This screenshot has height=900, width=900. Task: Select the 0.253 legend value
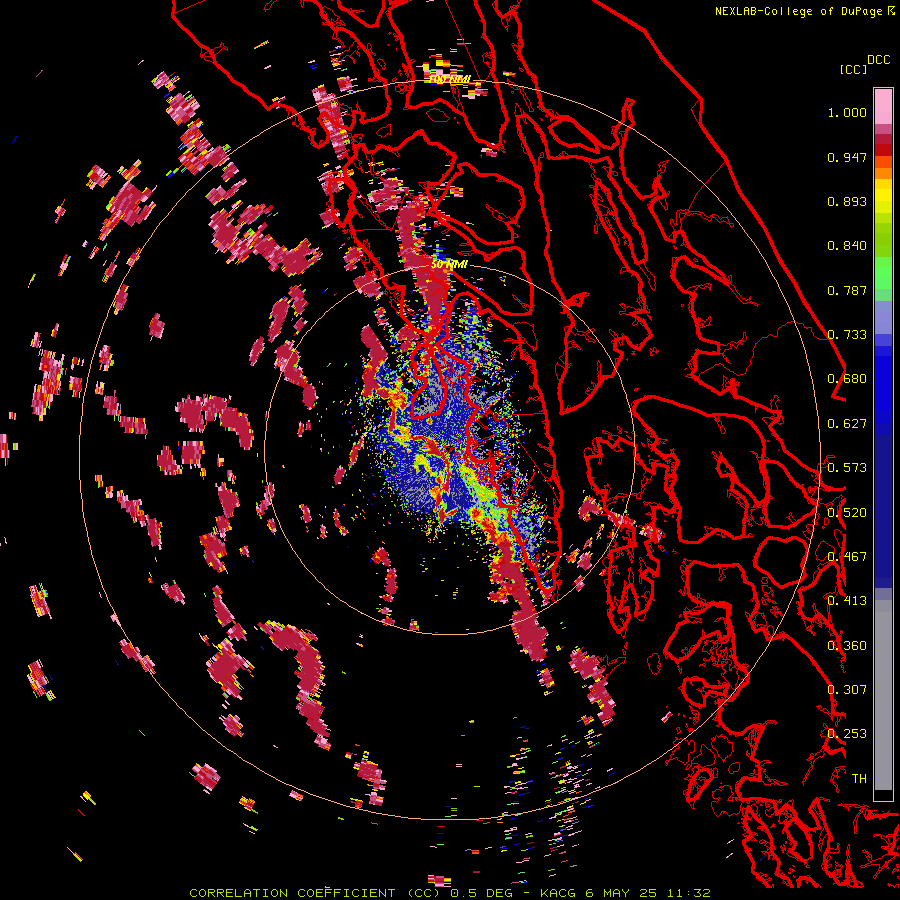(847, 734)
